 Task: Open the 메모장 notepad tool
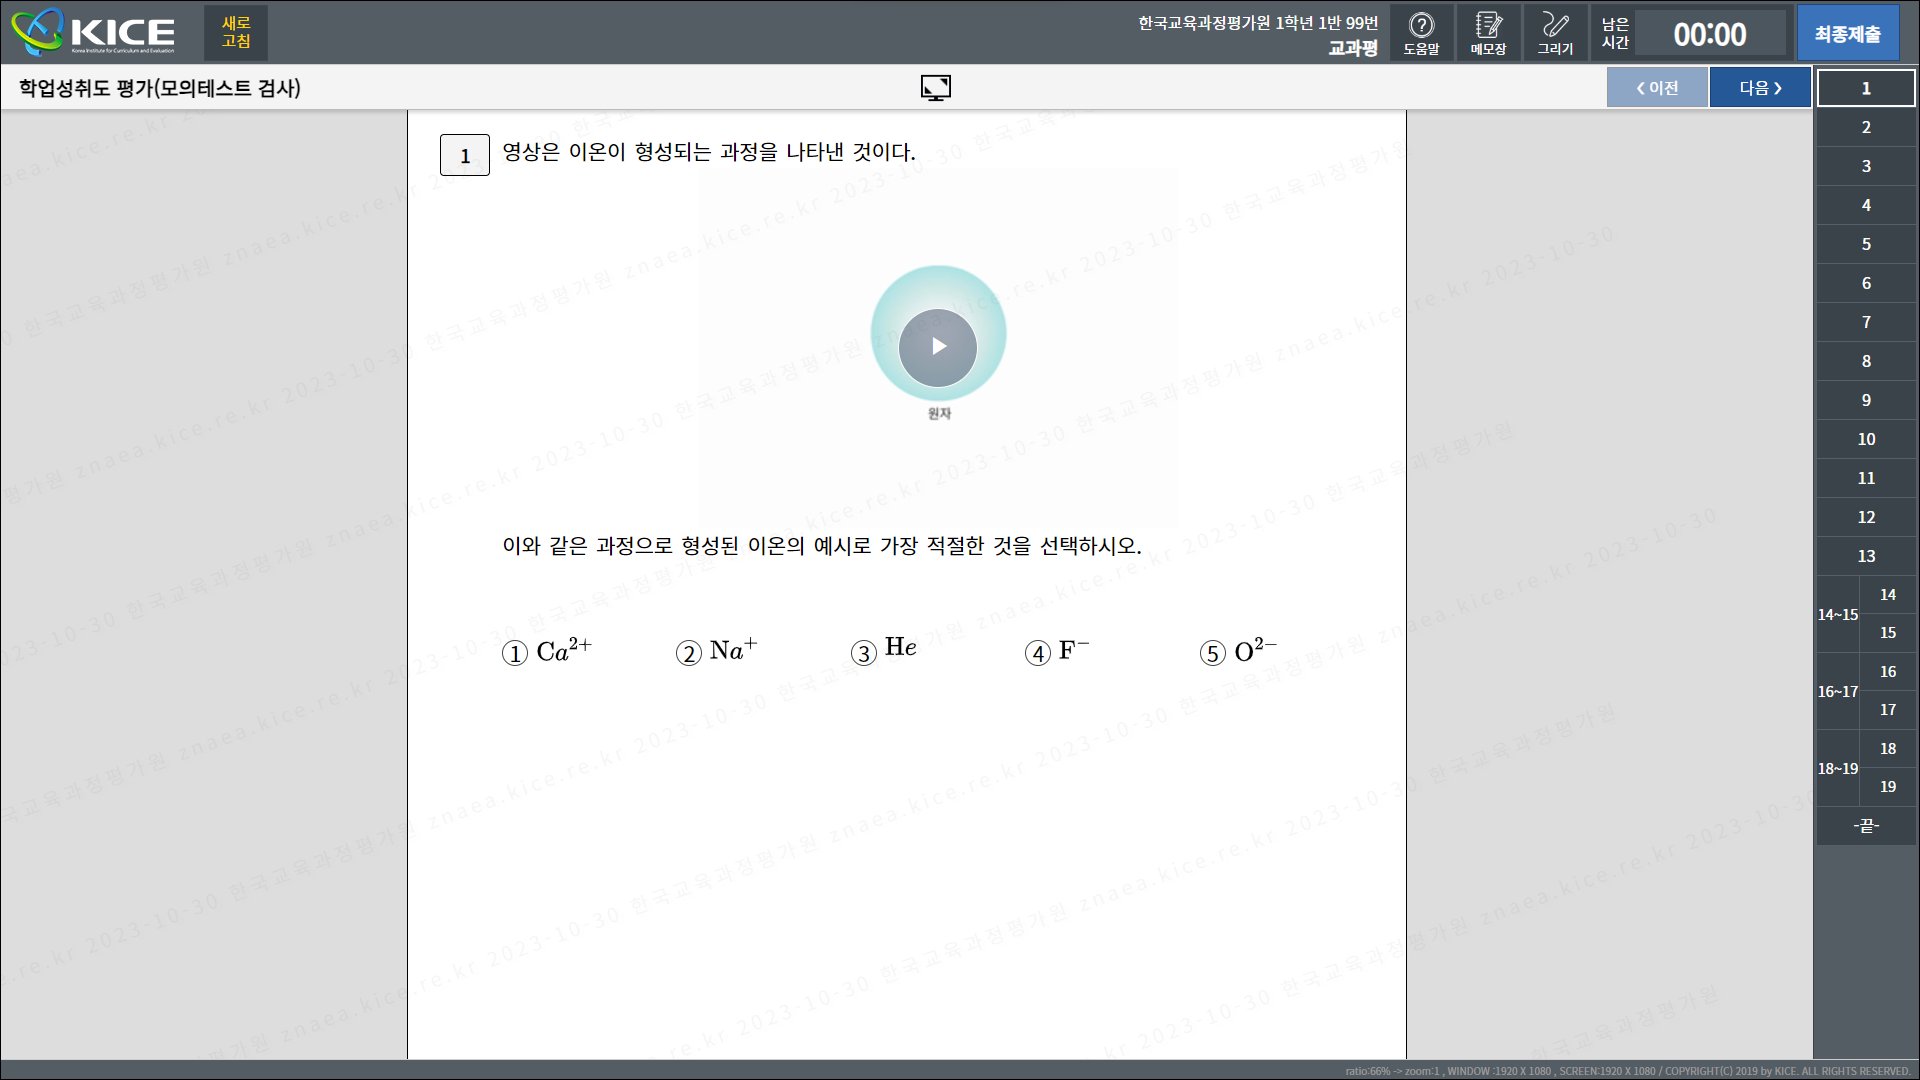pyautogui.click(x=1488, y=32)
